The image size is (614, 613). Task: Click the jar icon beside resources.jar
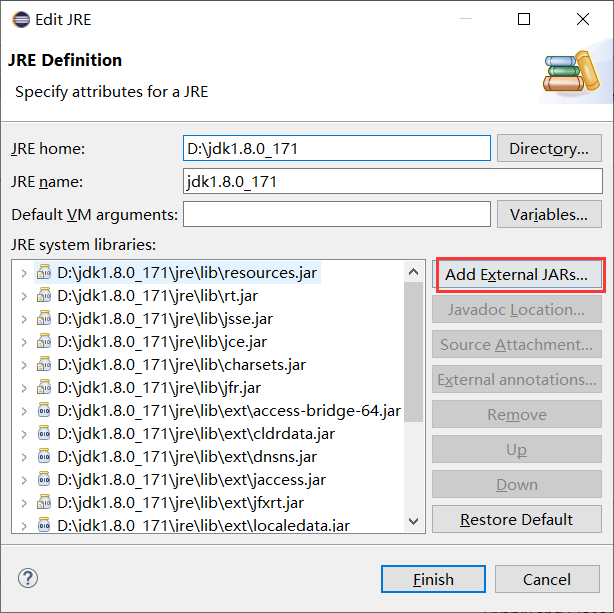[x=44, y=272]
